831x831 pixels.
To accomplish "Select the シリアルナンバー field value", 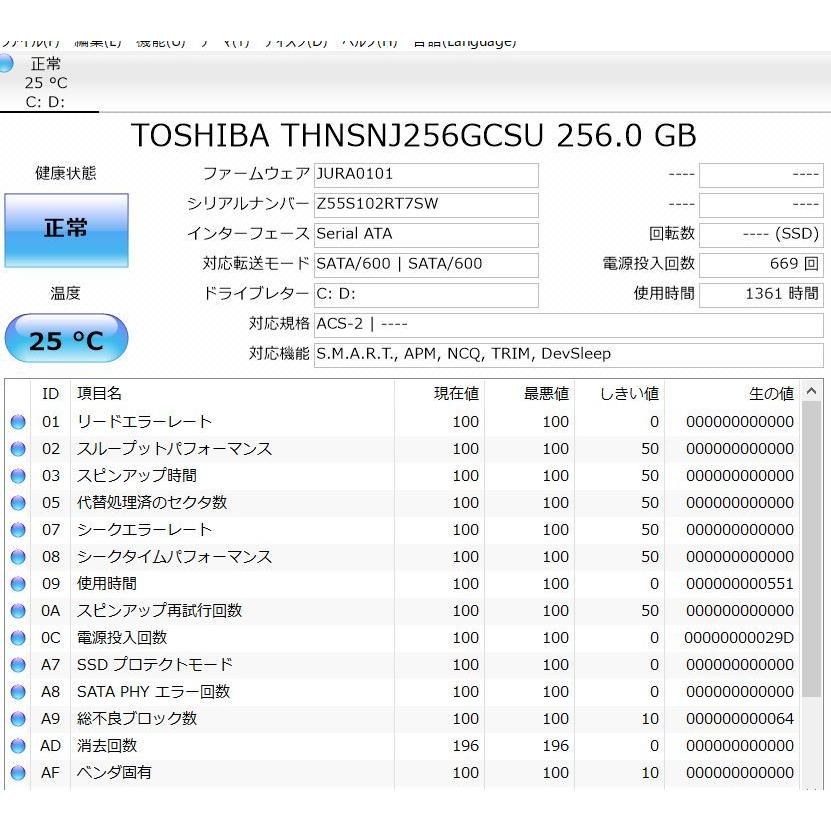I will coord(426,204).
